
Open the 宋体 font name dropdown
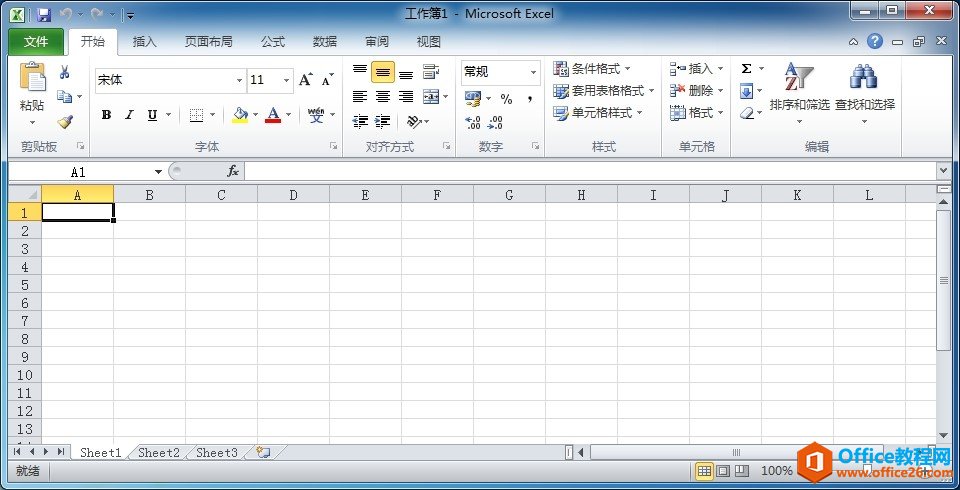[x=239, y=80]
